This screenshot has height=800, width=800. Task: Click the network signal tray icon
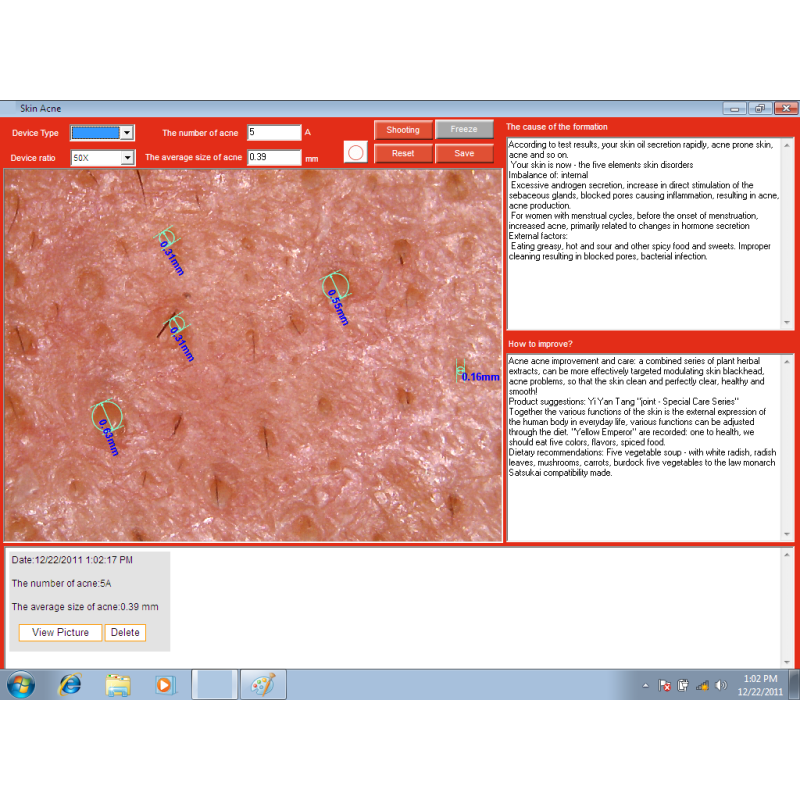tap(702, 686)
